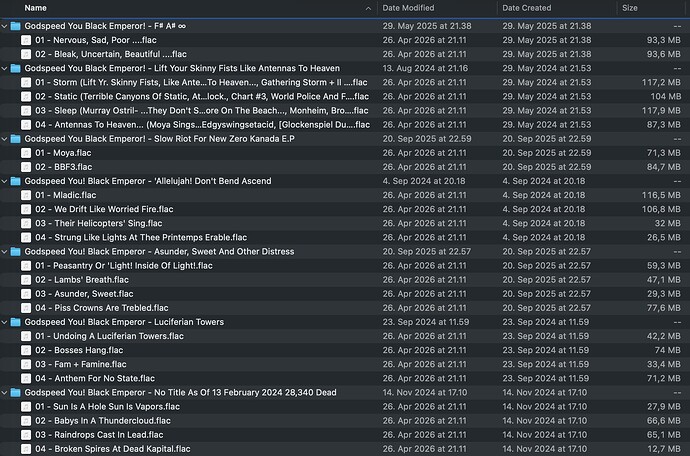Click the 74 MB size of Bosses Hang
Screen dimensions: 690x456
coord(668,350)
